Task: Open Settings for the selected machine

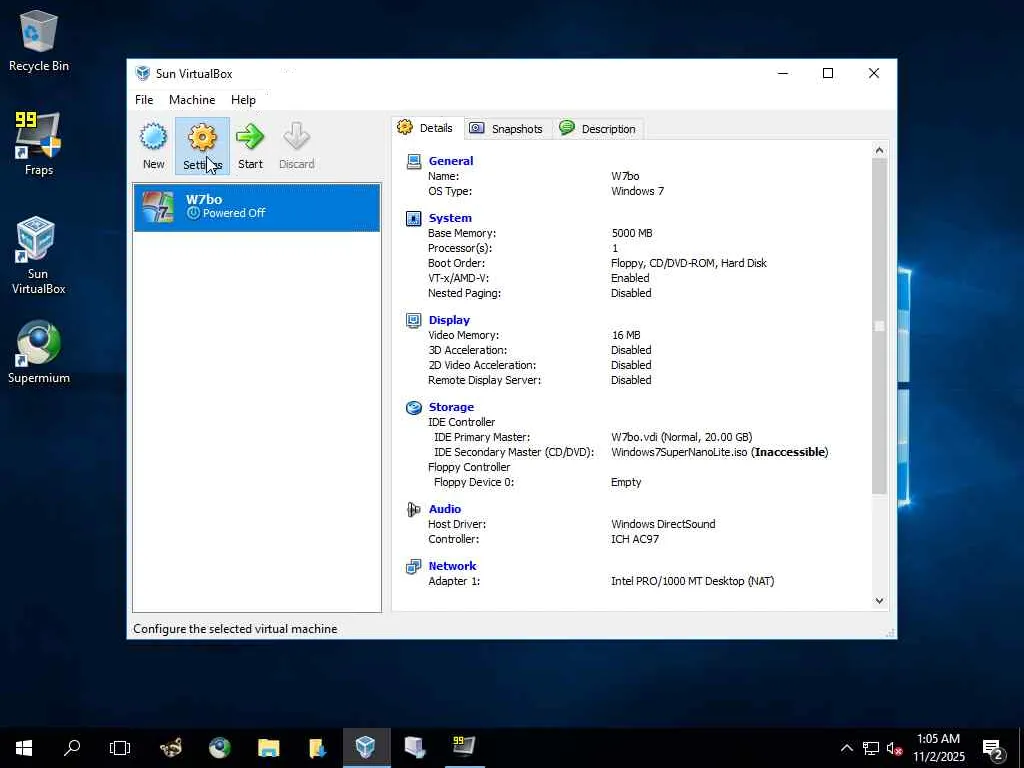Action: click(202, 146)
